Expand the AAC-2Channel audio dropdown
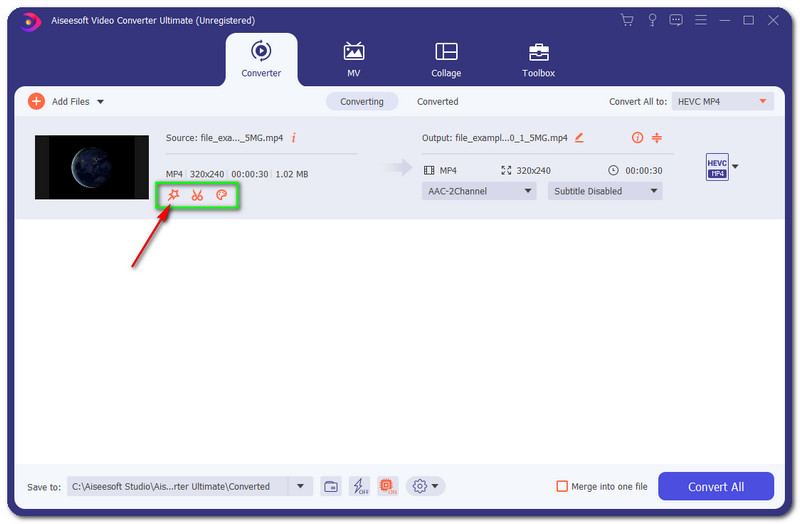This screenshot has width=800, height=524. pos(479,191)
